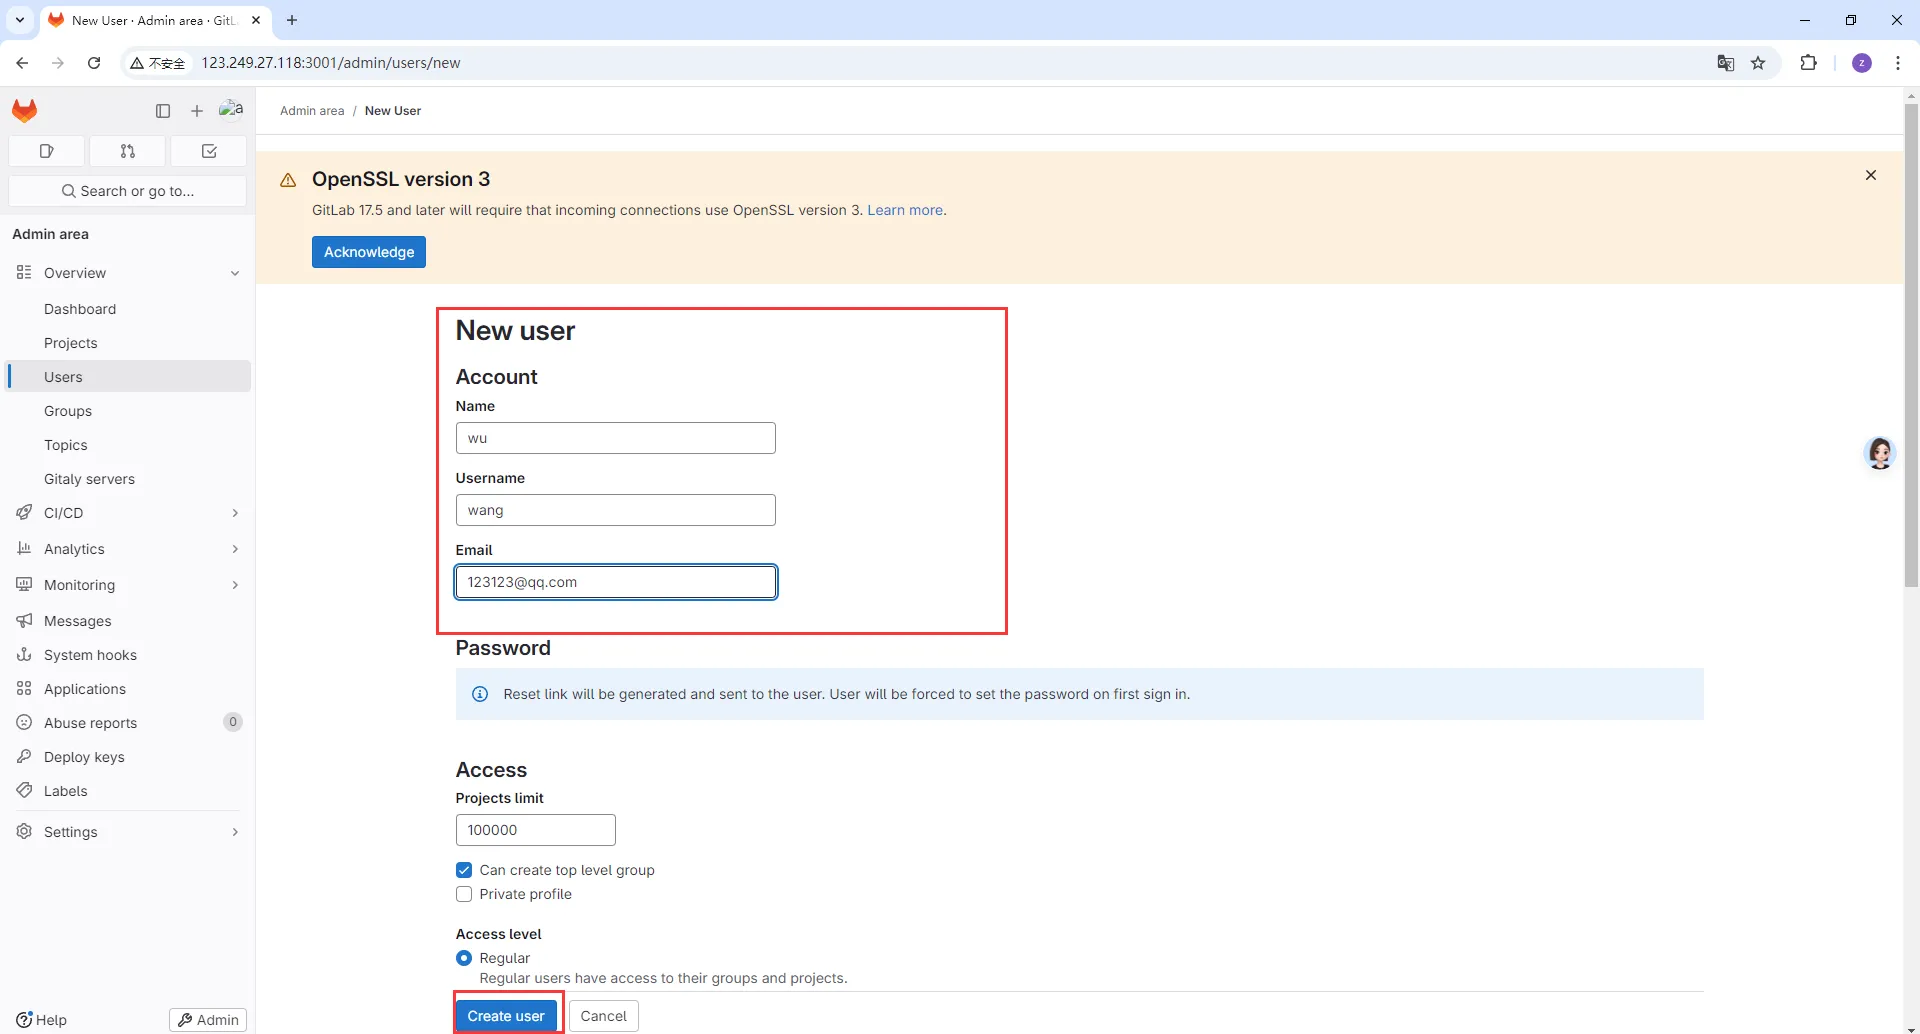Open System hooks in the sidebar
Image resolution: width=1920 pixels, height=1034 pixels.
click(128, 655)
